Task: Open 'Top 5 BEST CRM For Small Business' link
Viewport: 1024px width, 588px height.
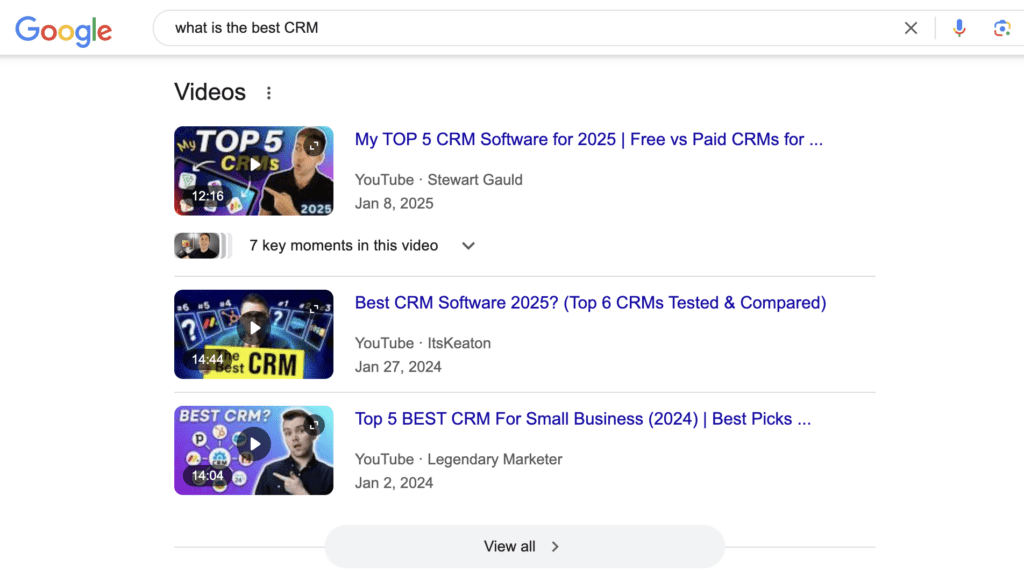Action: tap(582, 419)
